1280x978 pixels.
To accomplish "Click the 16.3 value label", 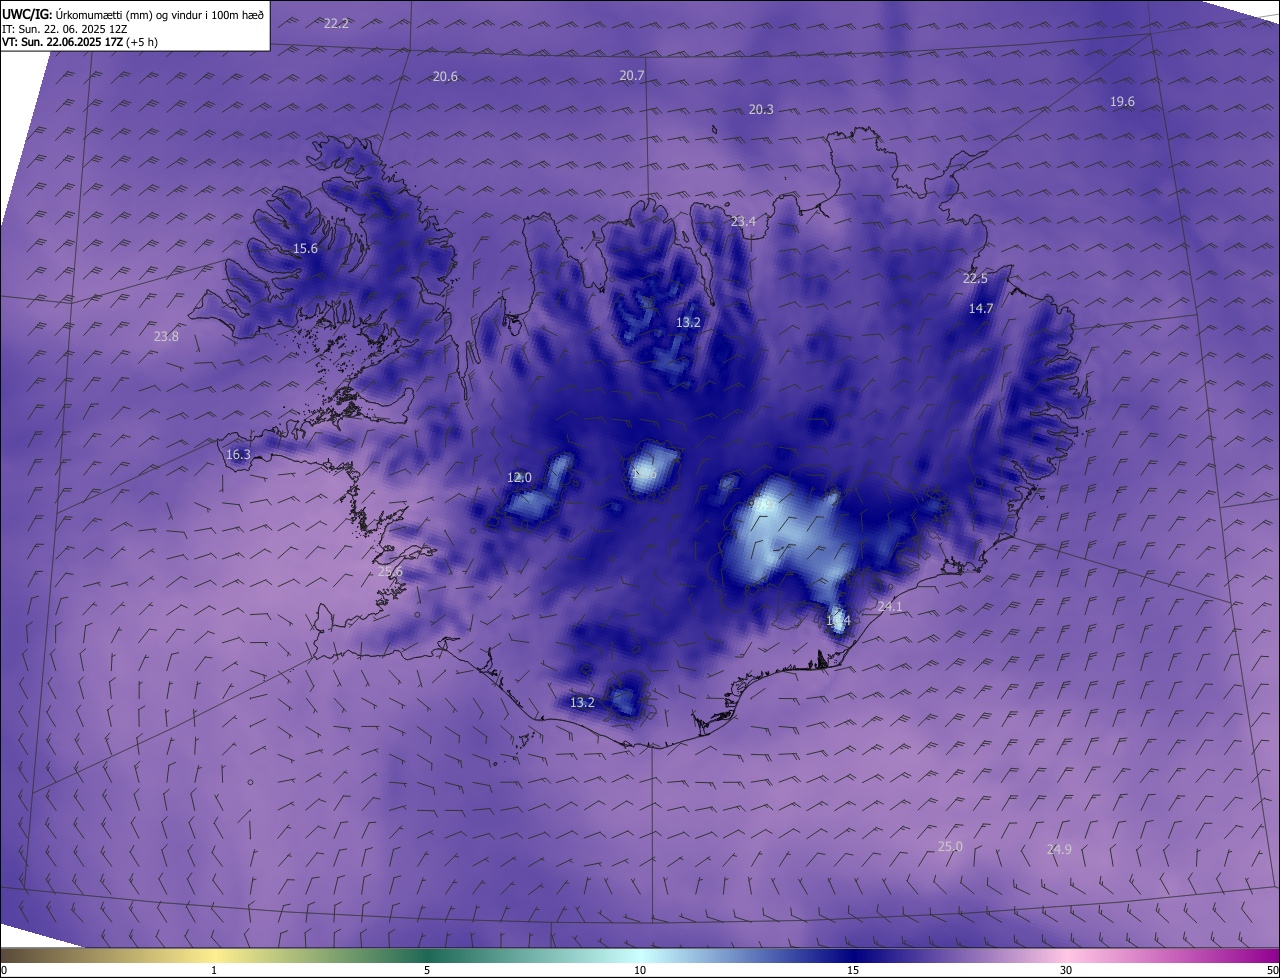I will tap(238, 455).
